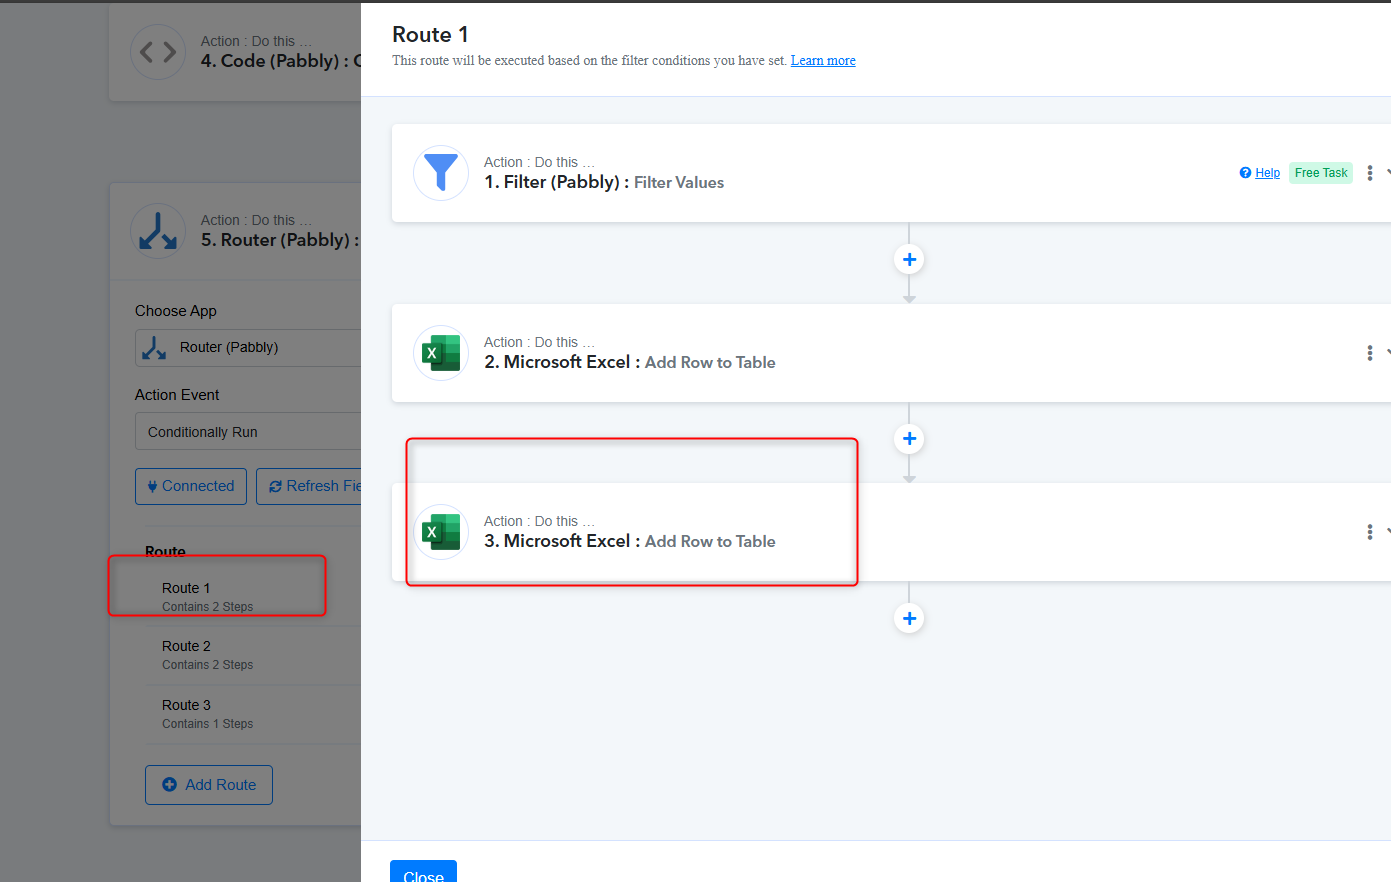Click the Code (Pabbly) brackets icon
Viewport: 1391px width, 882px height.
(x=158, y=52)
